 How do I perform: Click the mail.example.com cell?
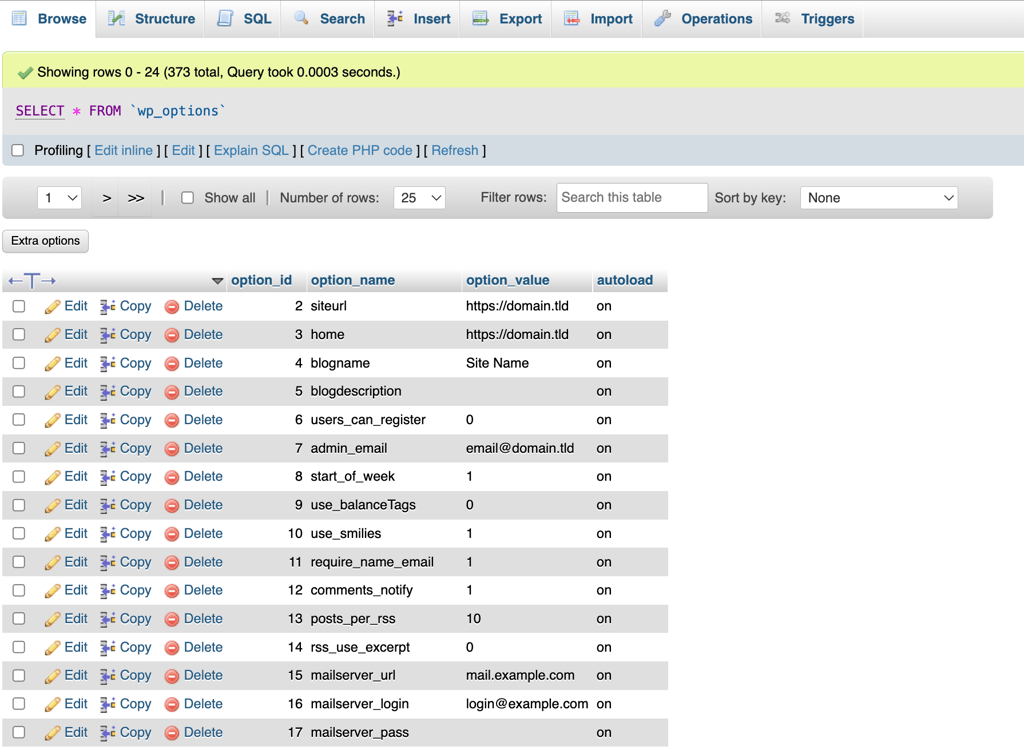(x=520, y=676)
